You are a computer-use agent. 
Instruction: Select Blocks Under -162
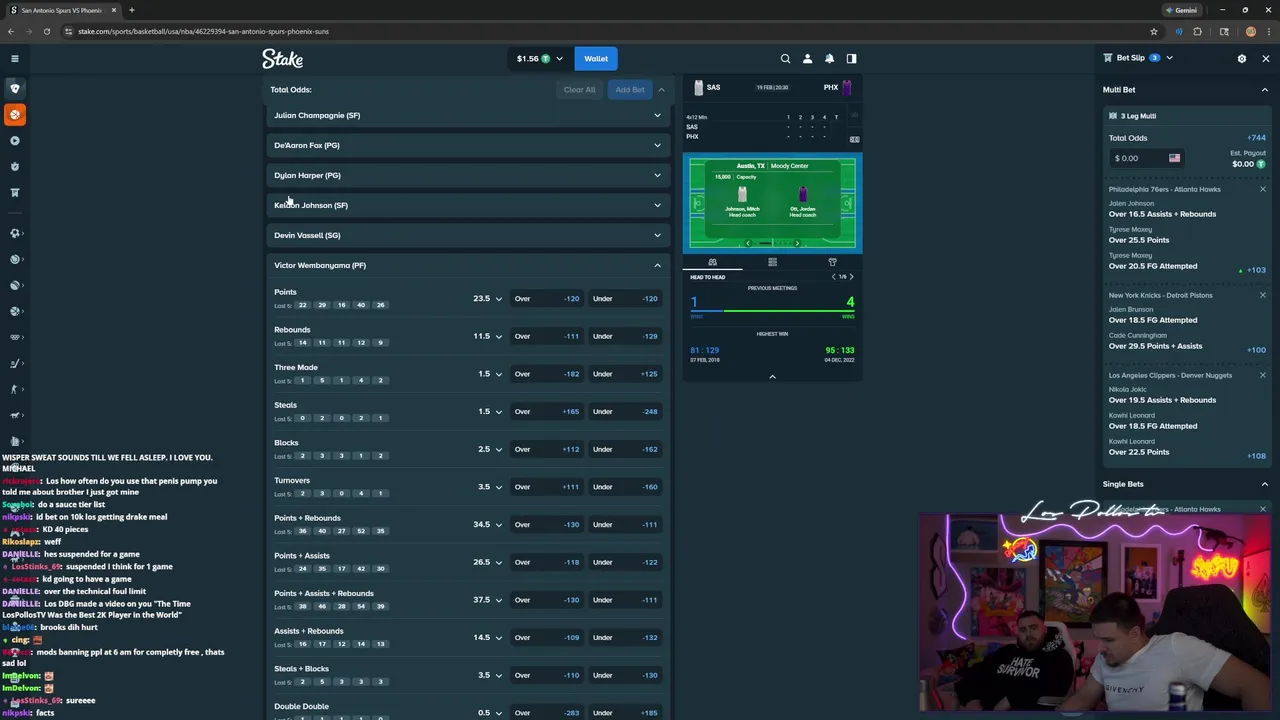click(626, 449)
